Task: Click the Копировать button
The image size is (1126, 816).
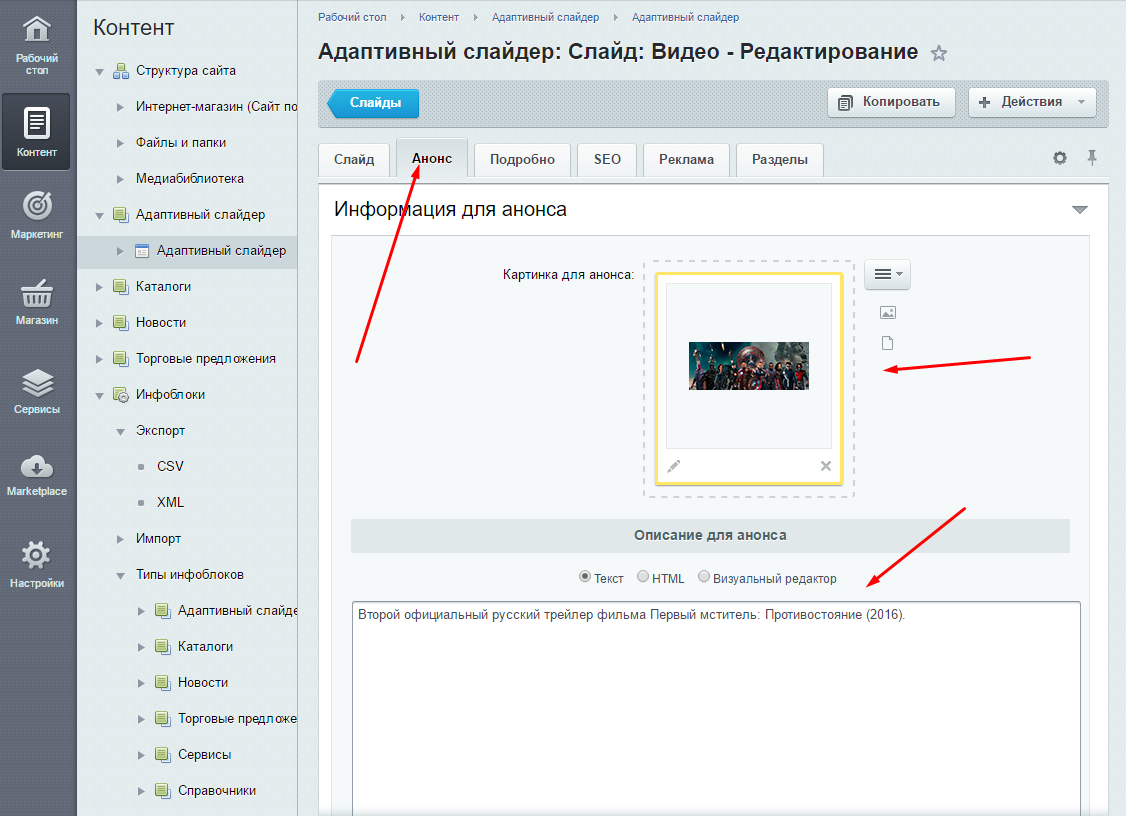Action: tap(891, 102)
